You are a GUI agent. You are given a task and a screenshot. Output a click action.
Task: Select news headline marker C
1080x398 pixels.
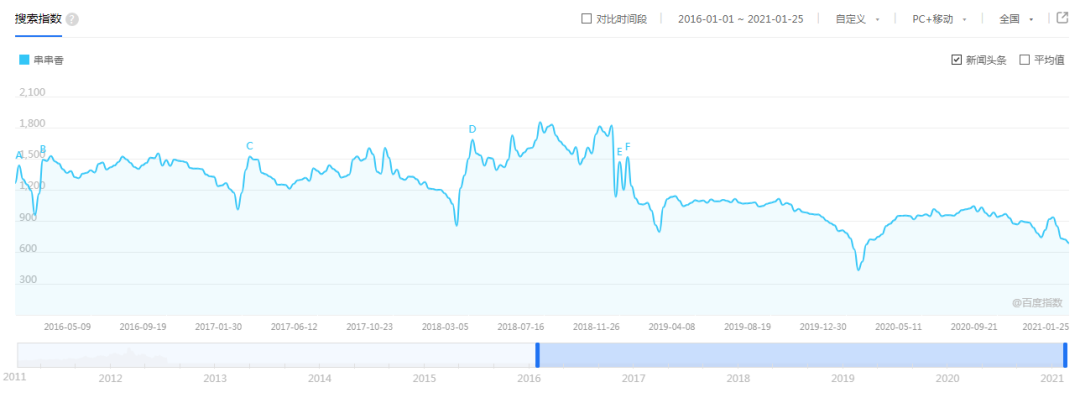point(250,145)
